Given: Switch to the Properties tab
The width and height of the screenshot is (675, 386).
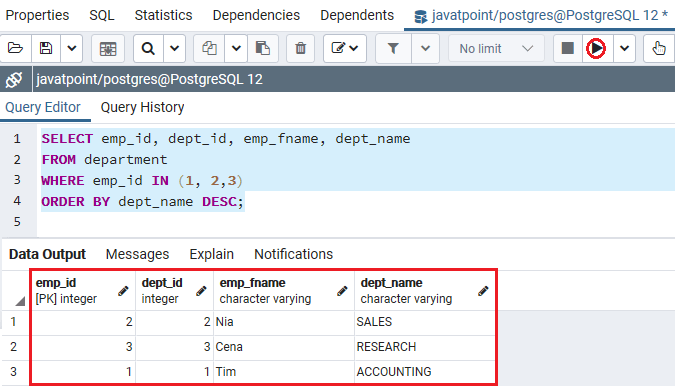Looking at the screenshot, I should 37,15.
